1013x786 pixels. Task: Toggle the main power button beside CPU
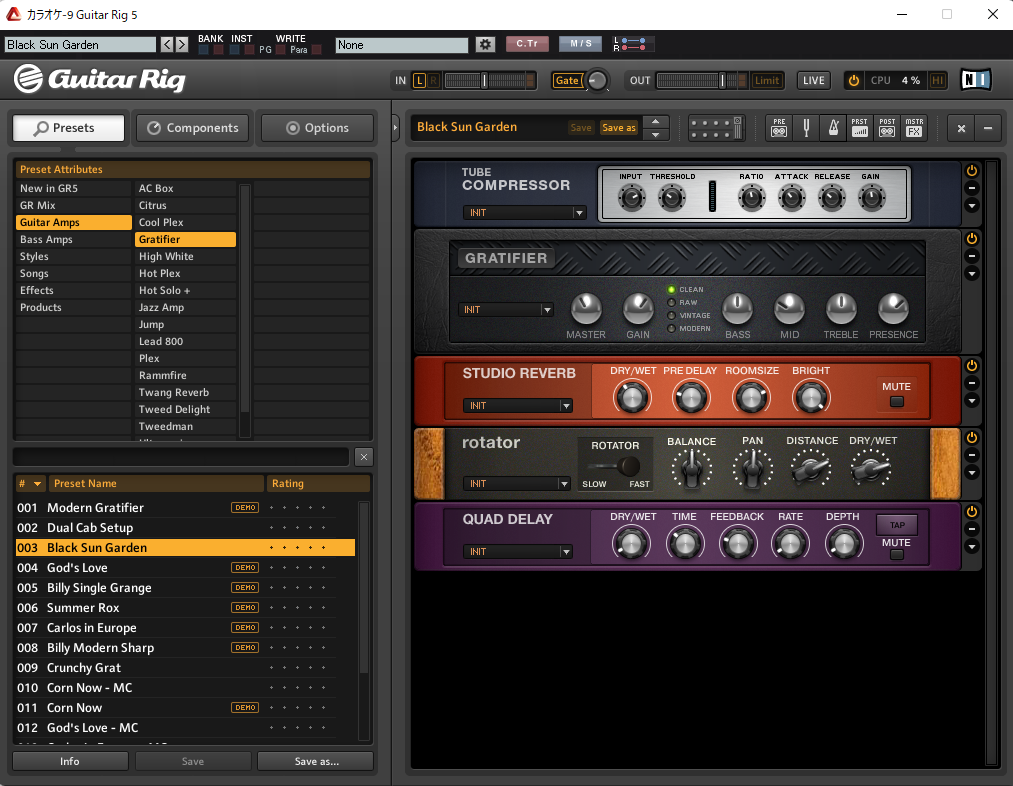coord(853,80)
